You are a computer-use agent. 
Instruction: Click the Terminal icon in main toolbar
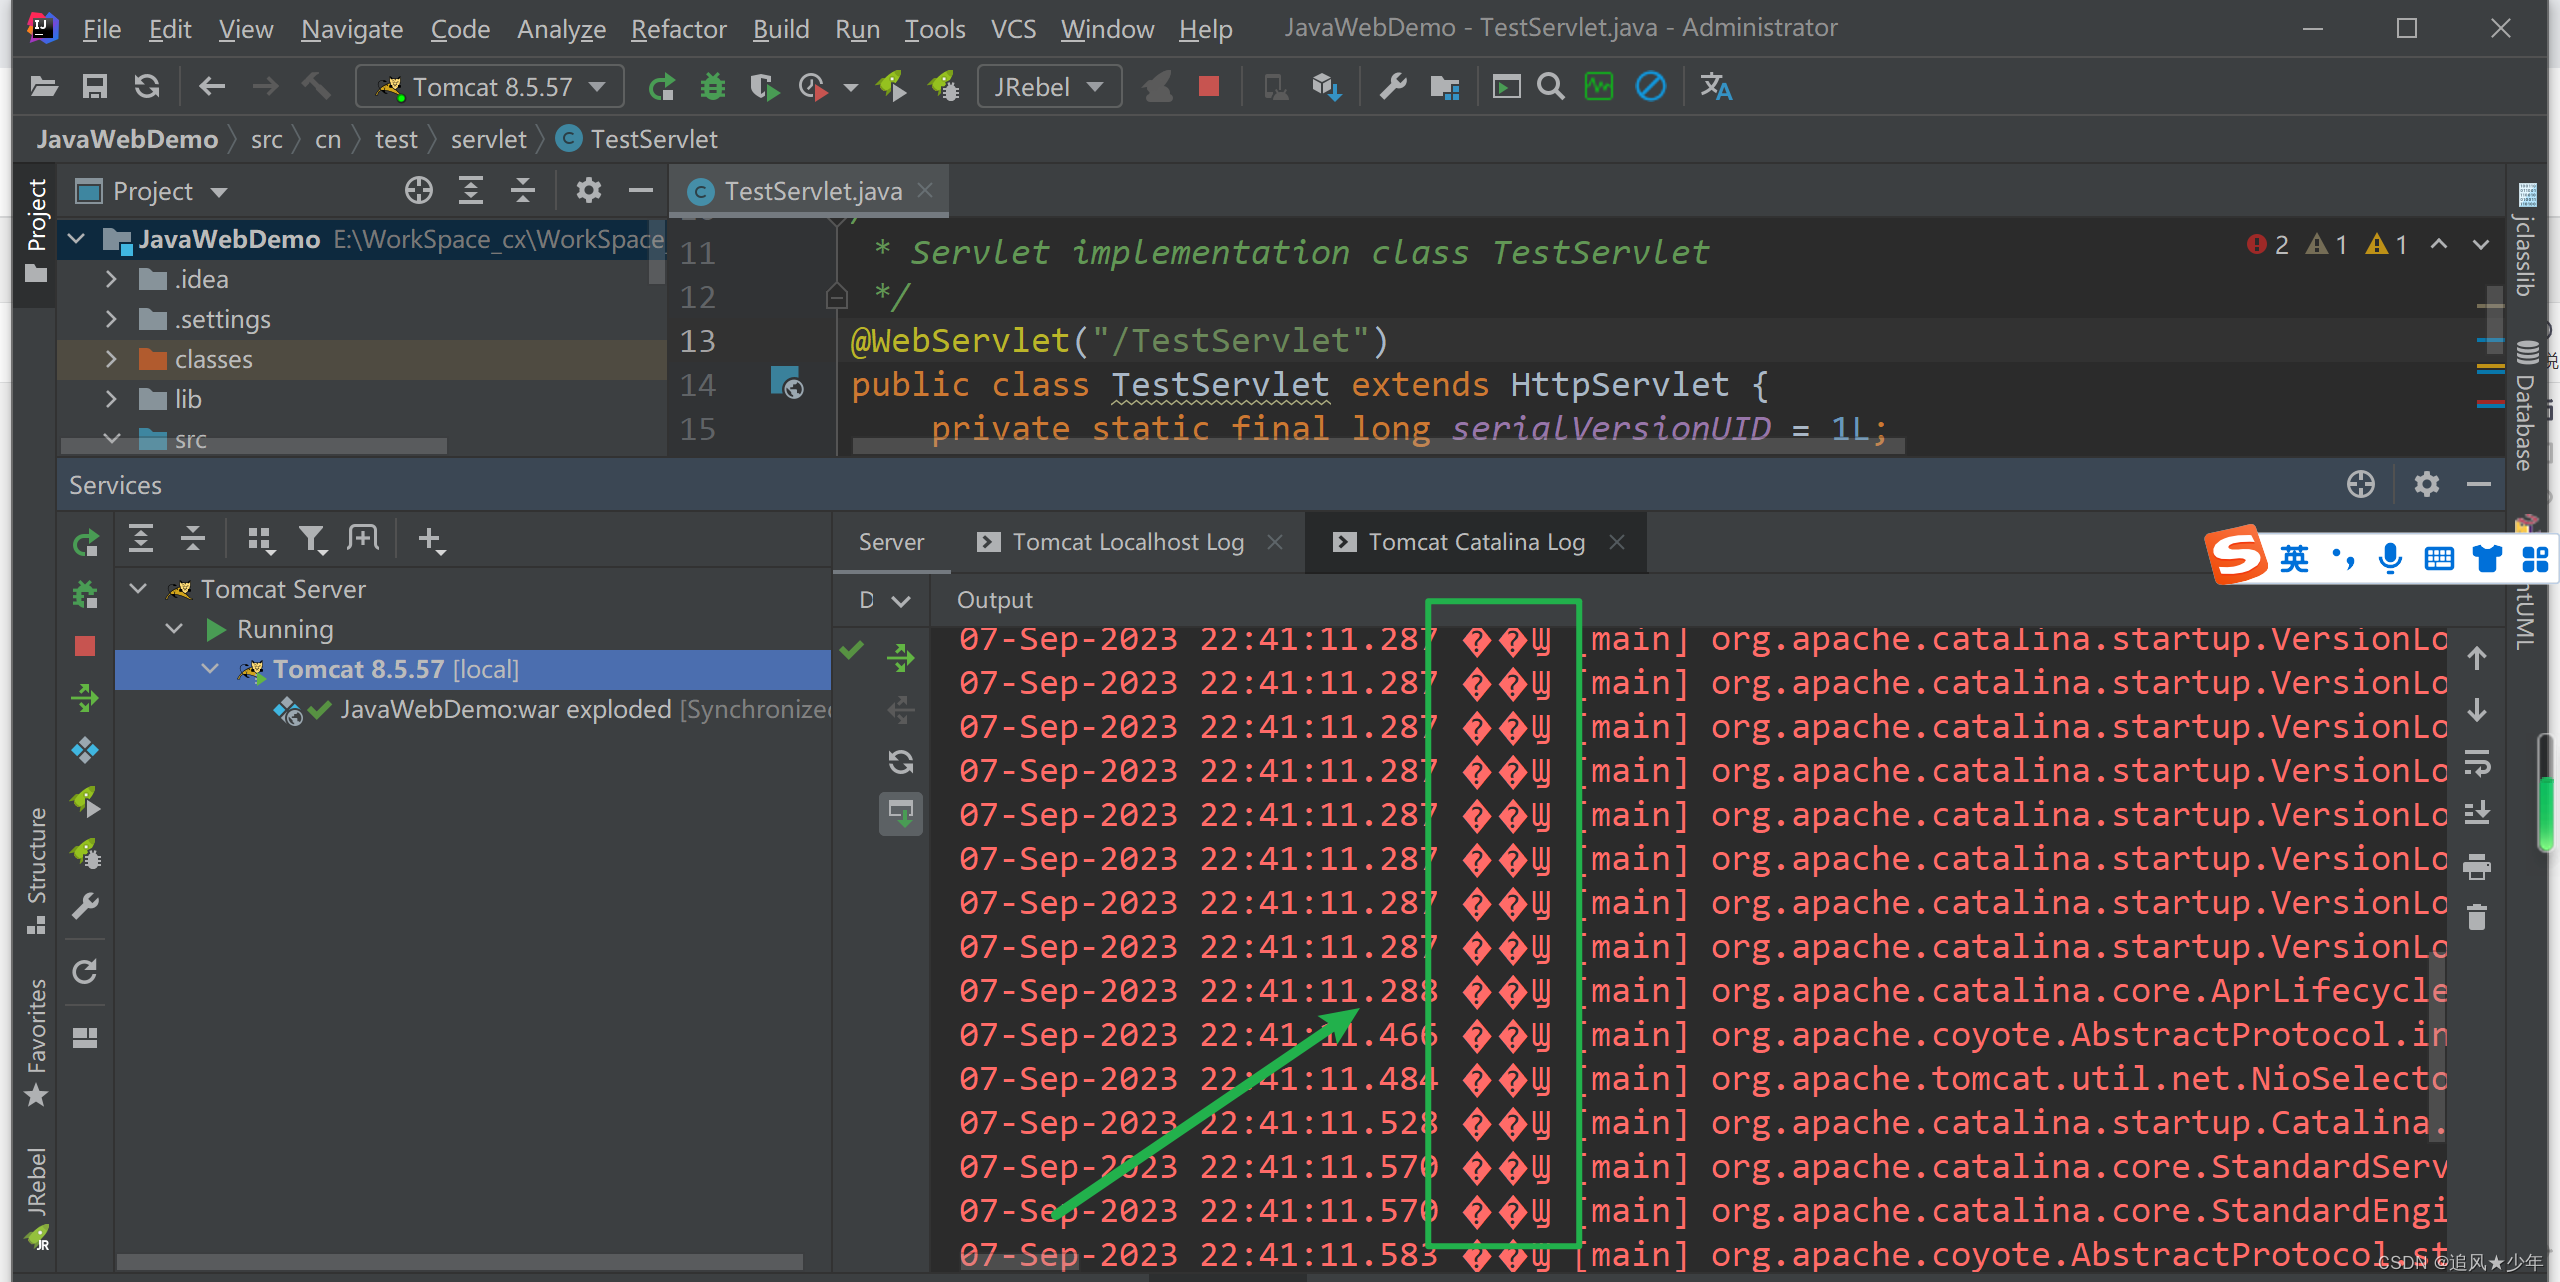(x=1506, y=87)
